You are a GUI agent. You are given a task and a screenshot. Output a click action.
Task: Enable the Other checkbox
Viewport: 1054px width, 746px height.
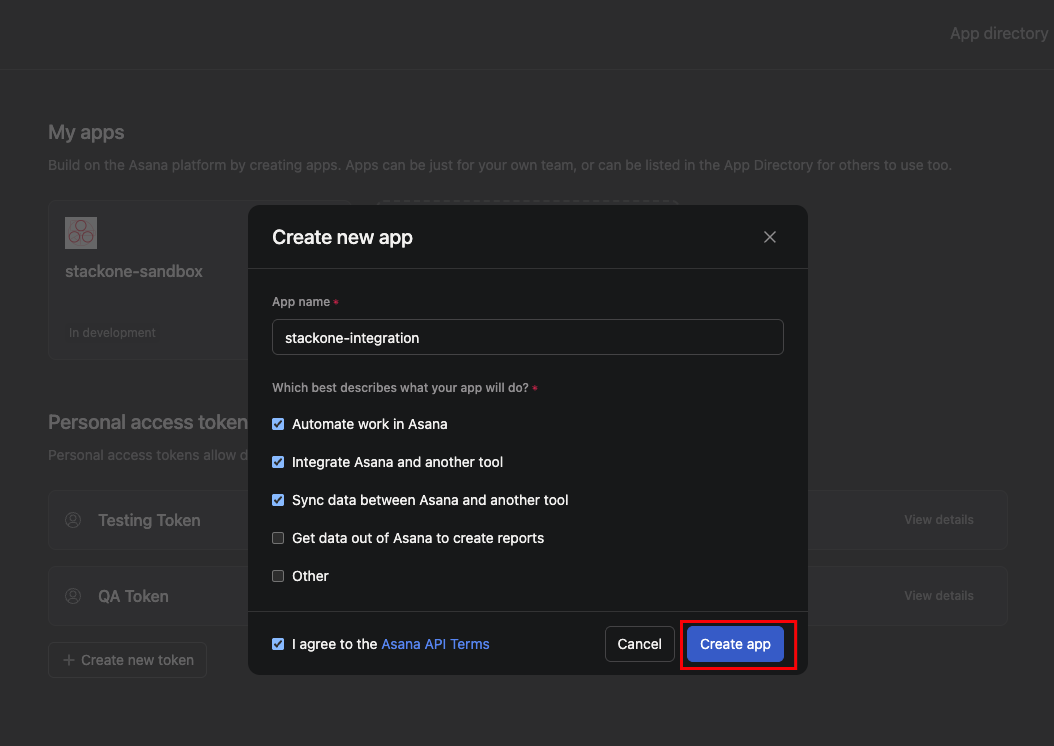click(x=277, y=576)
